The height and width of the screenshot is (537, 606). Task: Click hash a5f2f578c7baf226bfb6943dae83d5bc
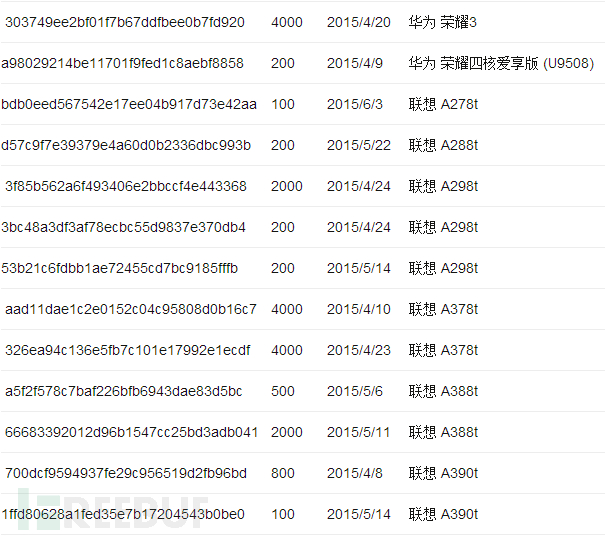click(123, 391)
